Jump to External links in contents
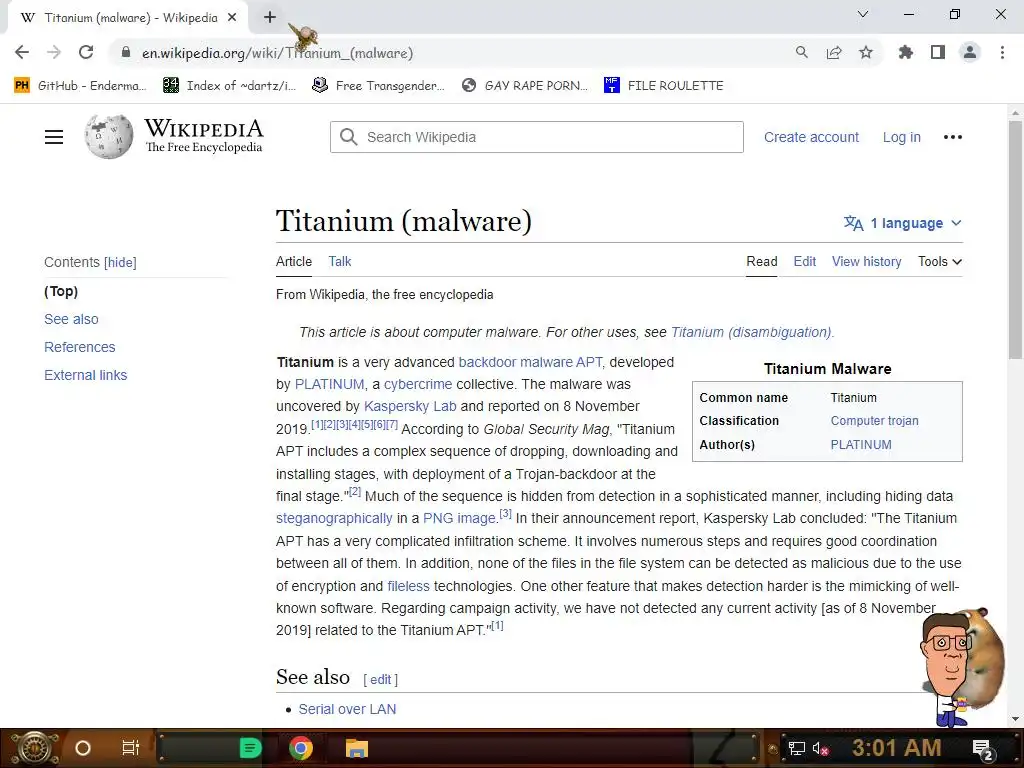Image resolution: width=1024 pixels, height=768 pixels. (86, 376)
